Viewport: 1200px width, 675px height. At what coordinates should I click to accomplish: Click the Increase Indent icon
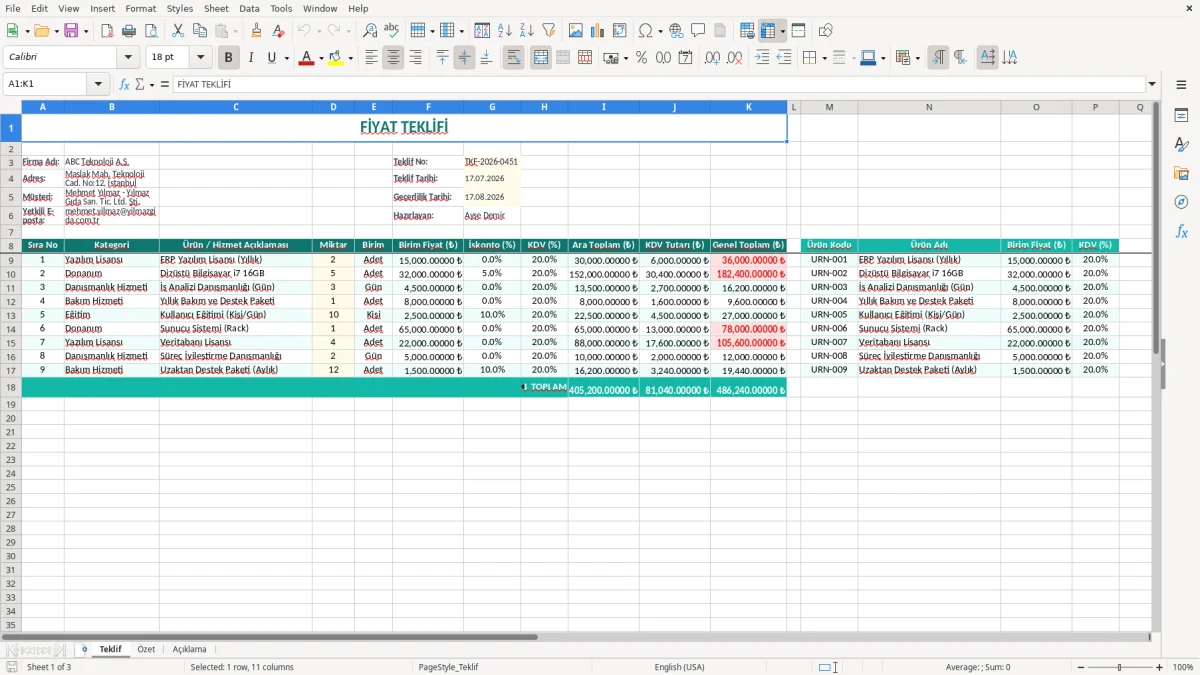click(762, 58)
